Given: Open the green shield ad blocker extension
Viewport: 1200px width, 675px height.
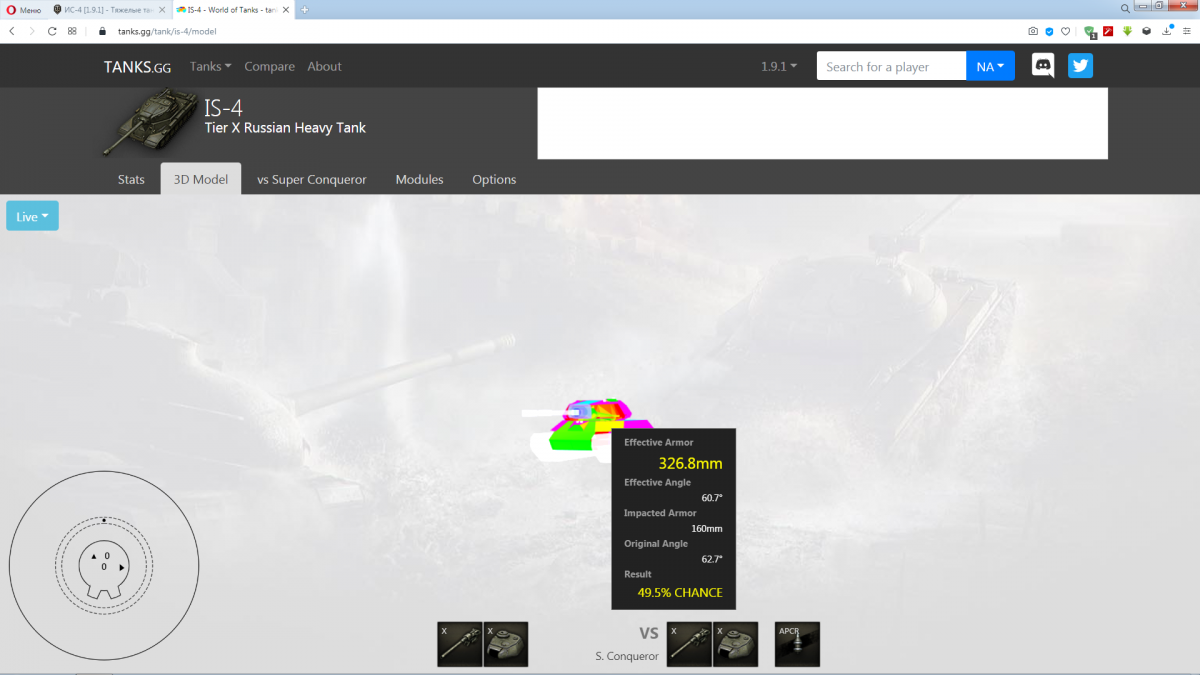Looking at the screenshot, I should point(1092,31).
